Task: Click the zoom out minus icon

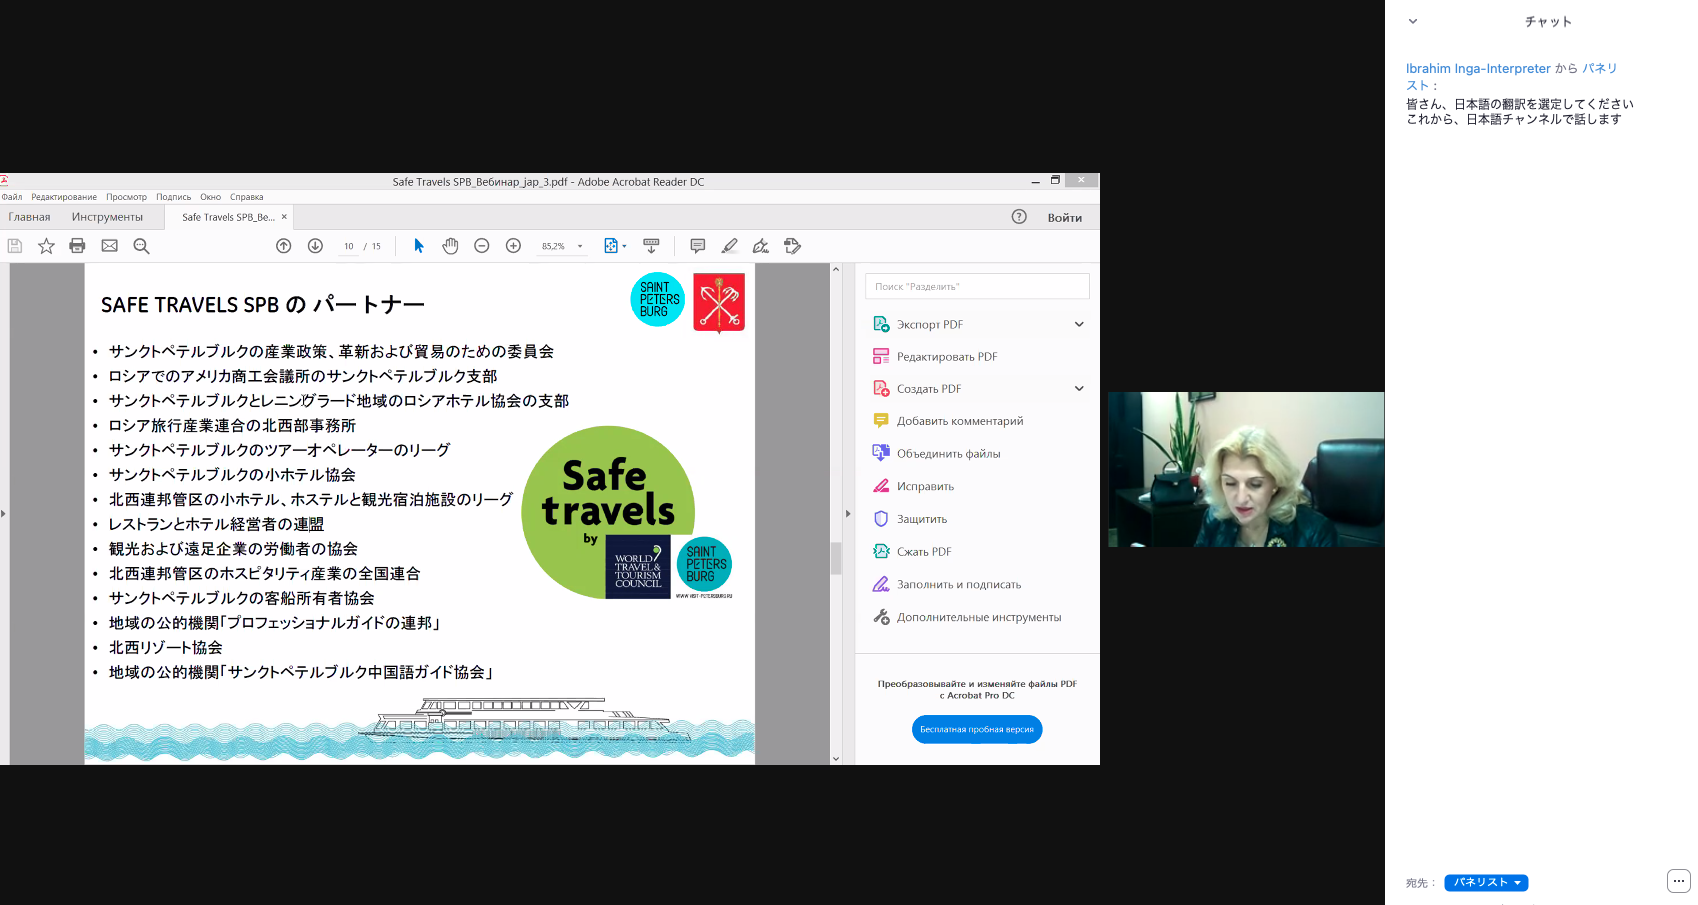Action: coord(482,246)
